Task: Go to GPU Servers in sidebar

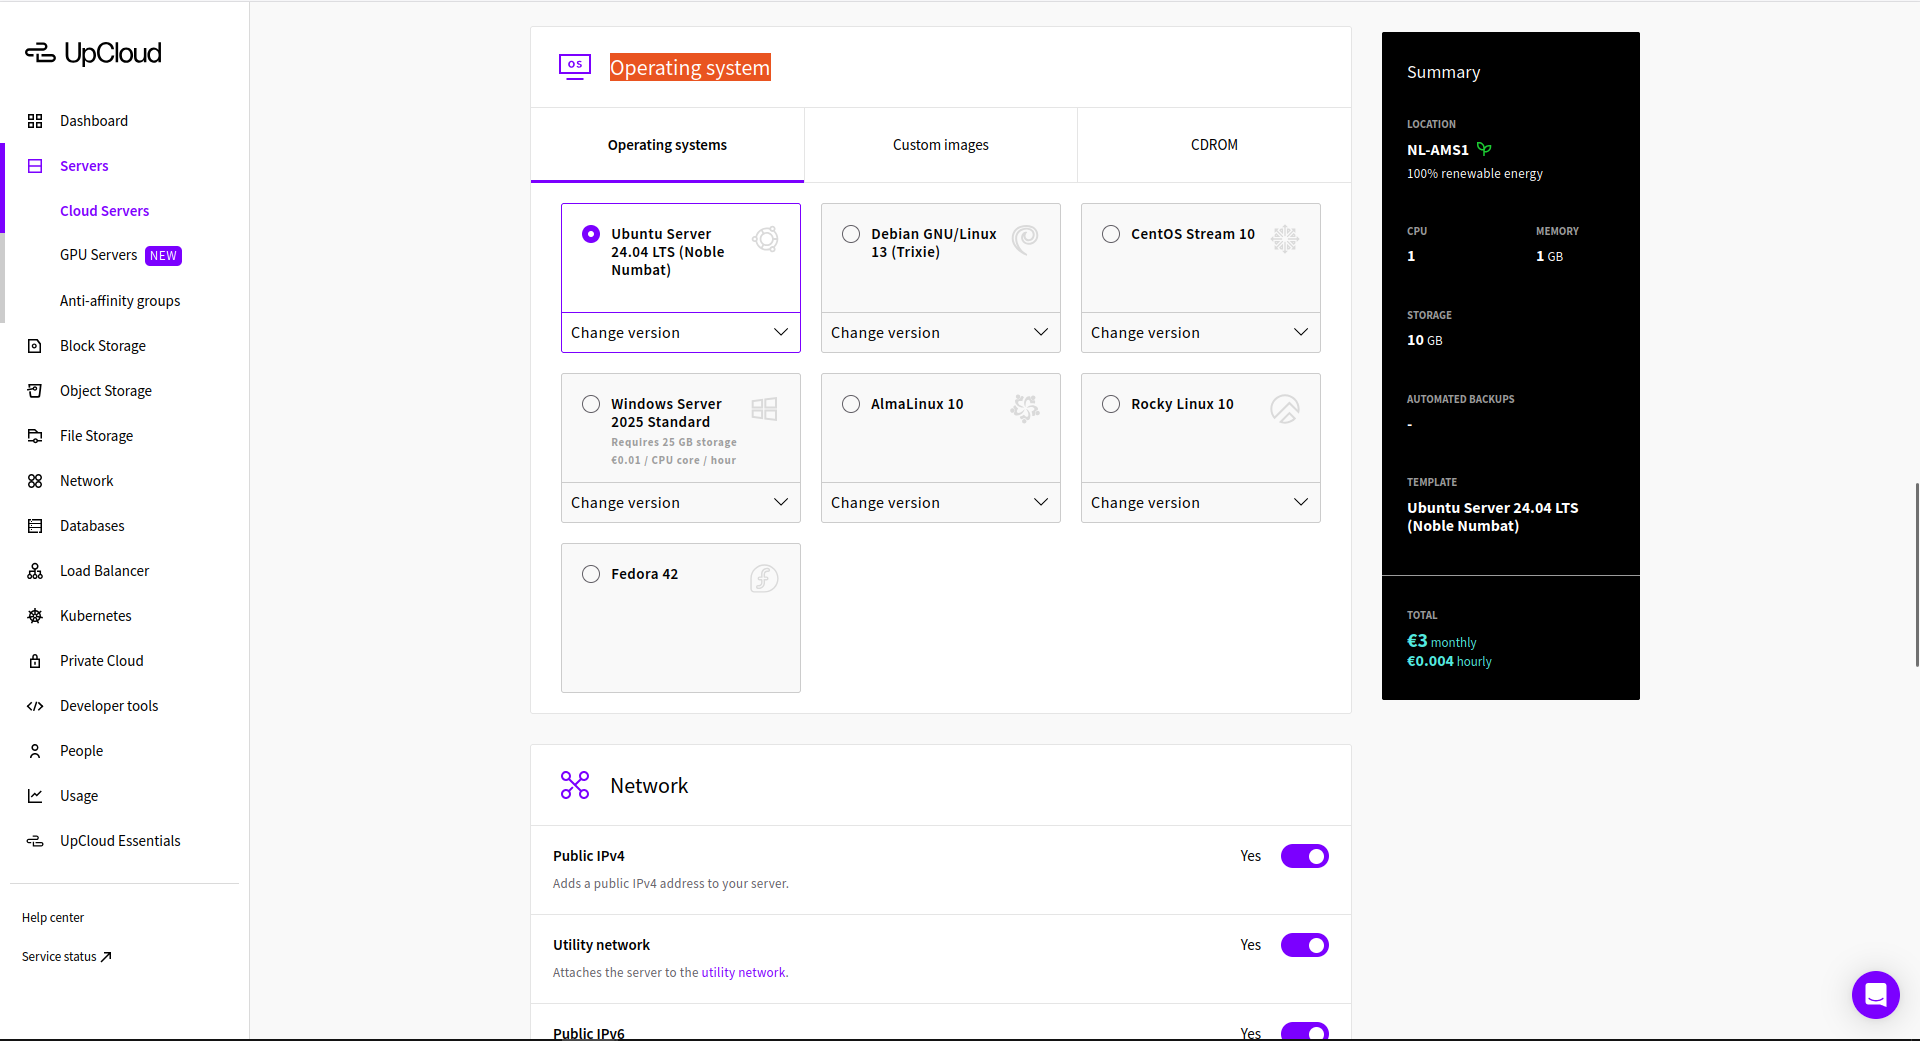Action: click(x=99, y=255)
